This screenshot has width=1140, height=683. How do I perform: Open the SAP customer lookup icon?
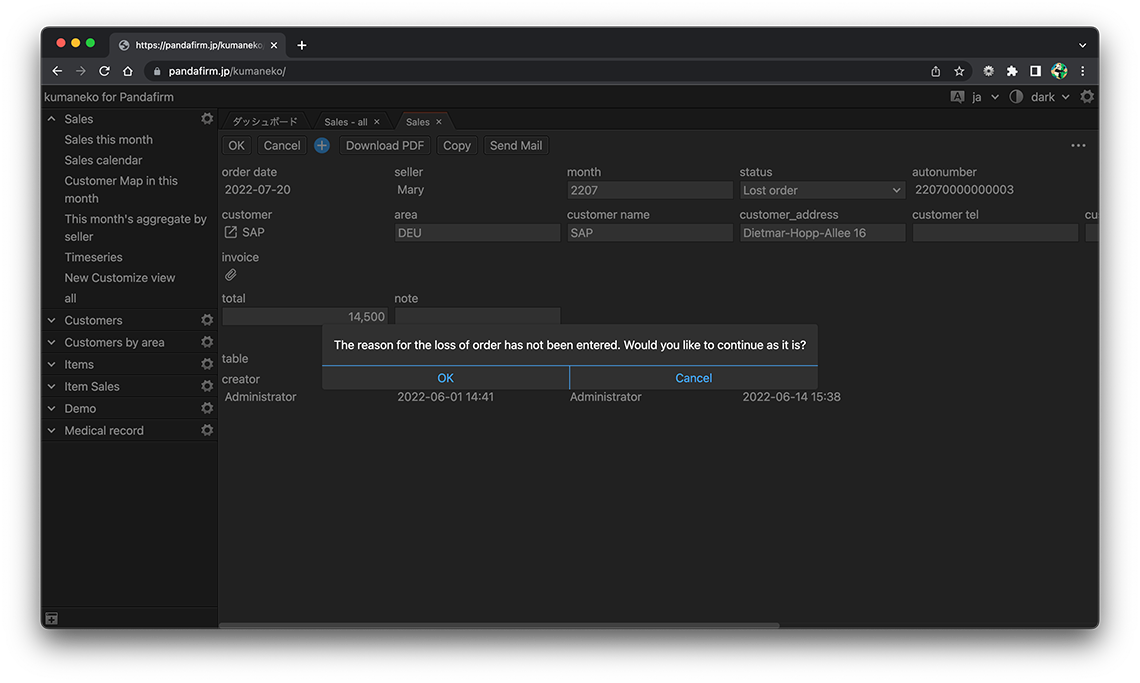pos(231,232)
